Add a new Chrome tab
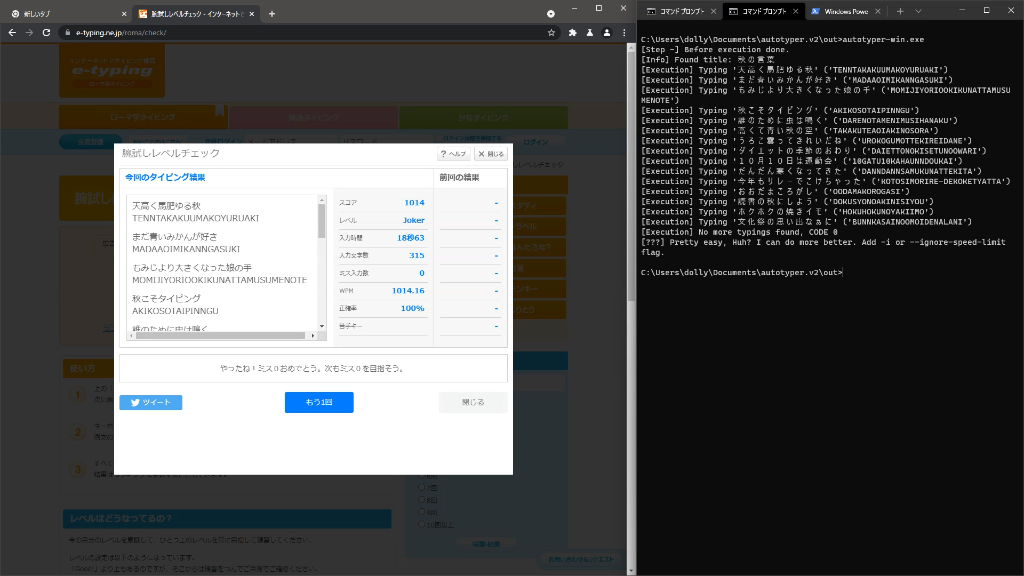1024x576 pixels. click(x=272, y=14)
